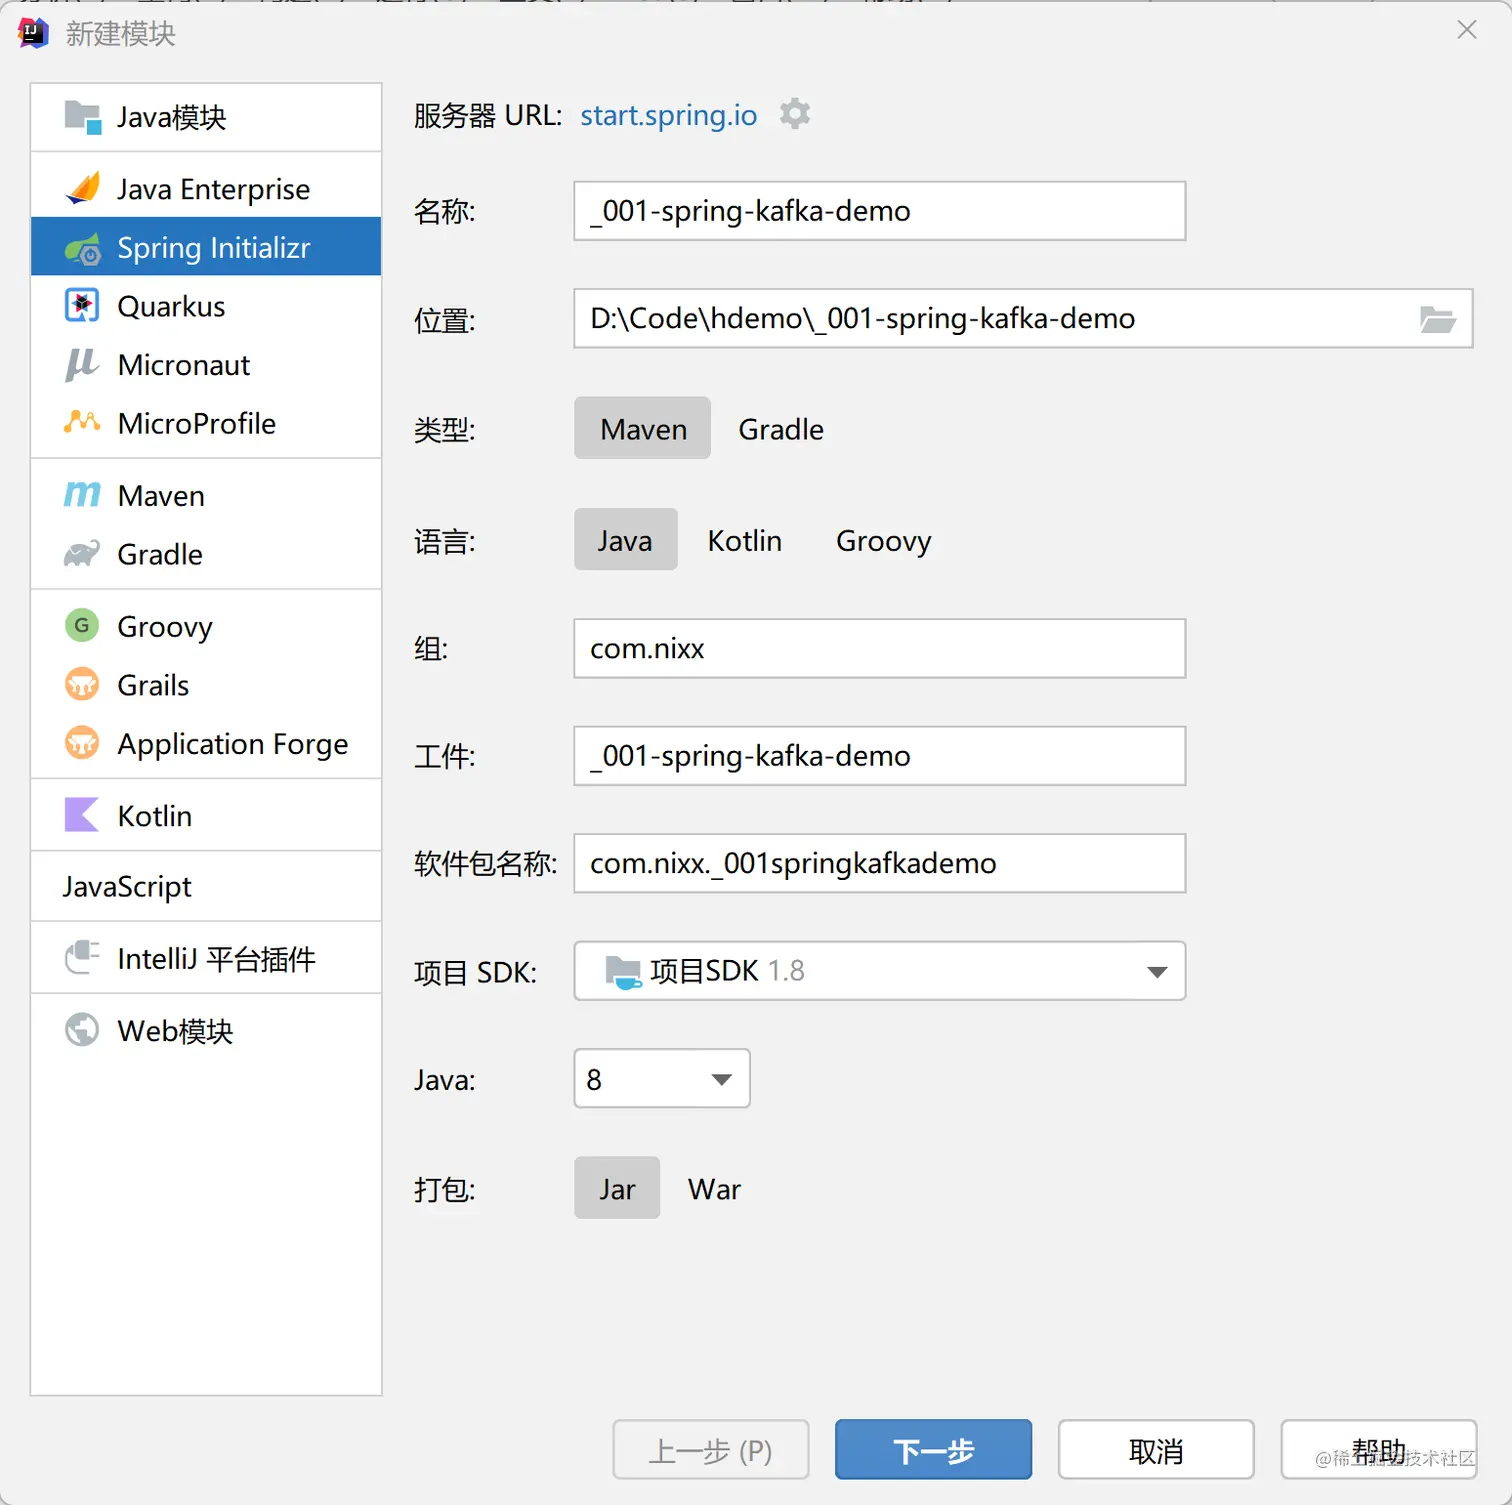This screenshot has height=1505, width=1512.
Task: Switch language to Groovy option
Action: (x=884, y=541)
